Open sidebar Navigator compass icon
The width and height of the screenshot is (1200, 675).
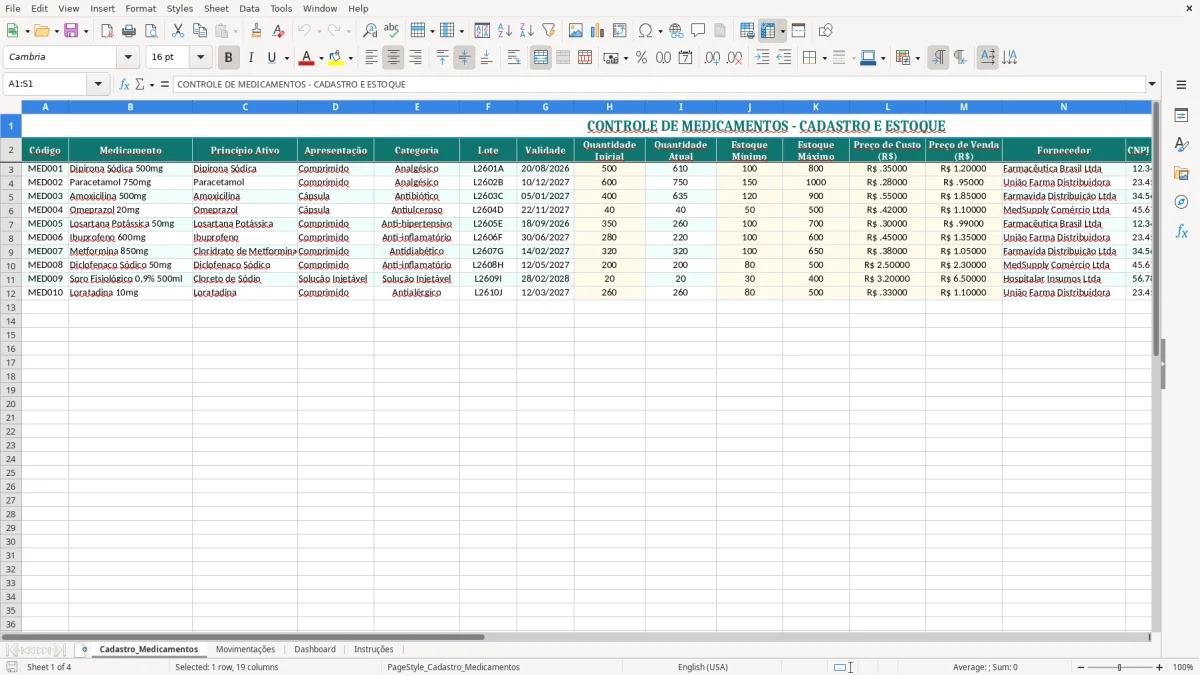pyautogui.click(x=1181, y=202)
